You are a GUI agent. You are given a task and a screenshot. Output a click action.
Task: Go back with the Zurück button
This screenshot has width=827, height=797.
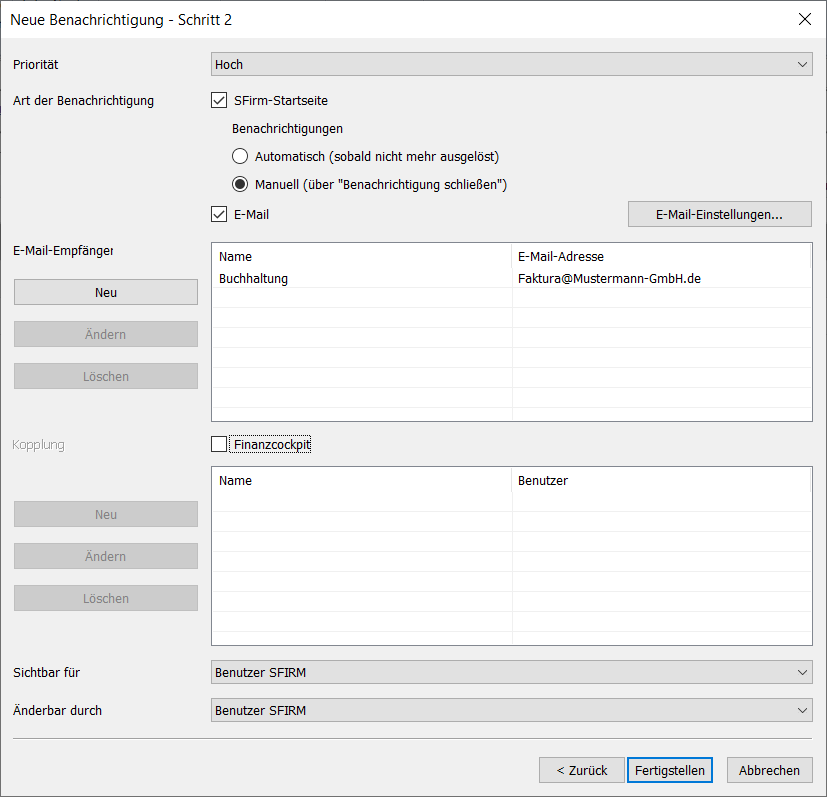click(x=582, y=770)
